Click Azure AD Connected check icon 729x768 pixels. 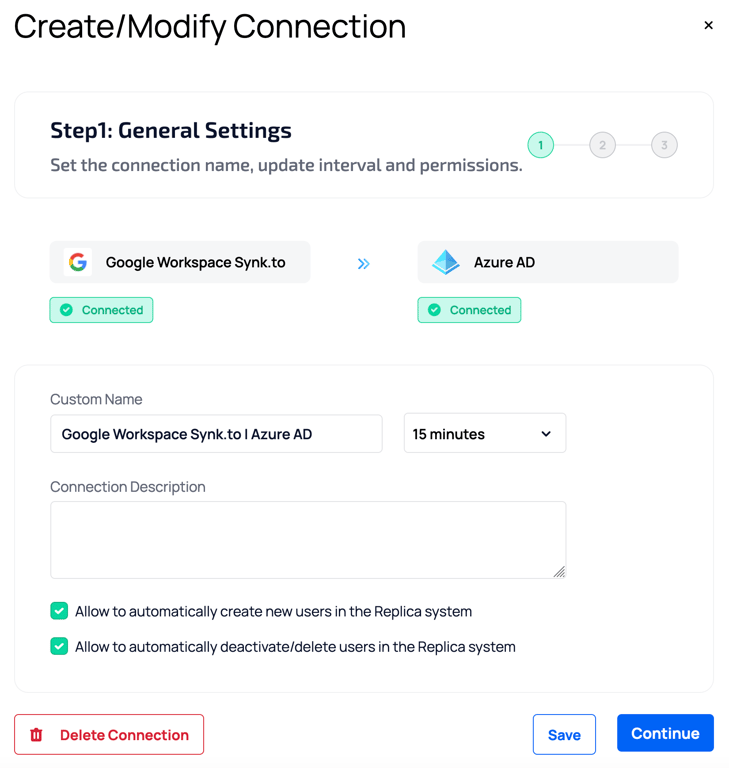[434, 310]
